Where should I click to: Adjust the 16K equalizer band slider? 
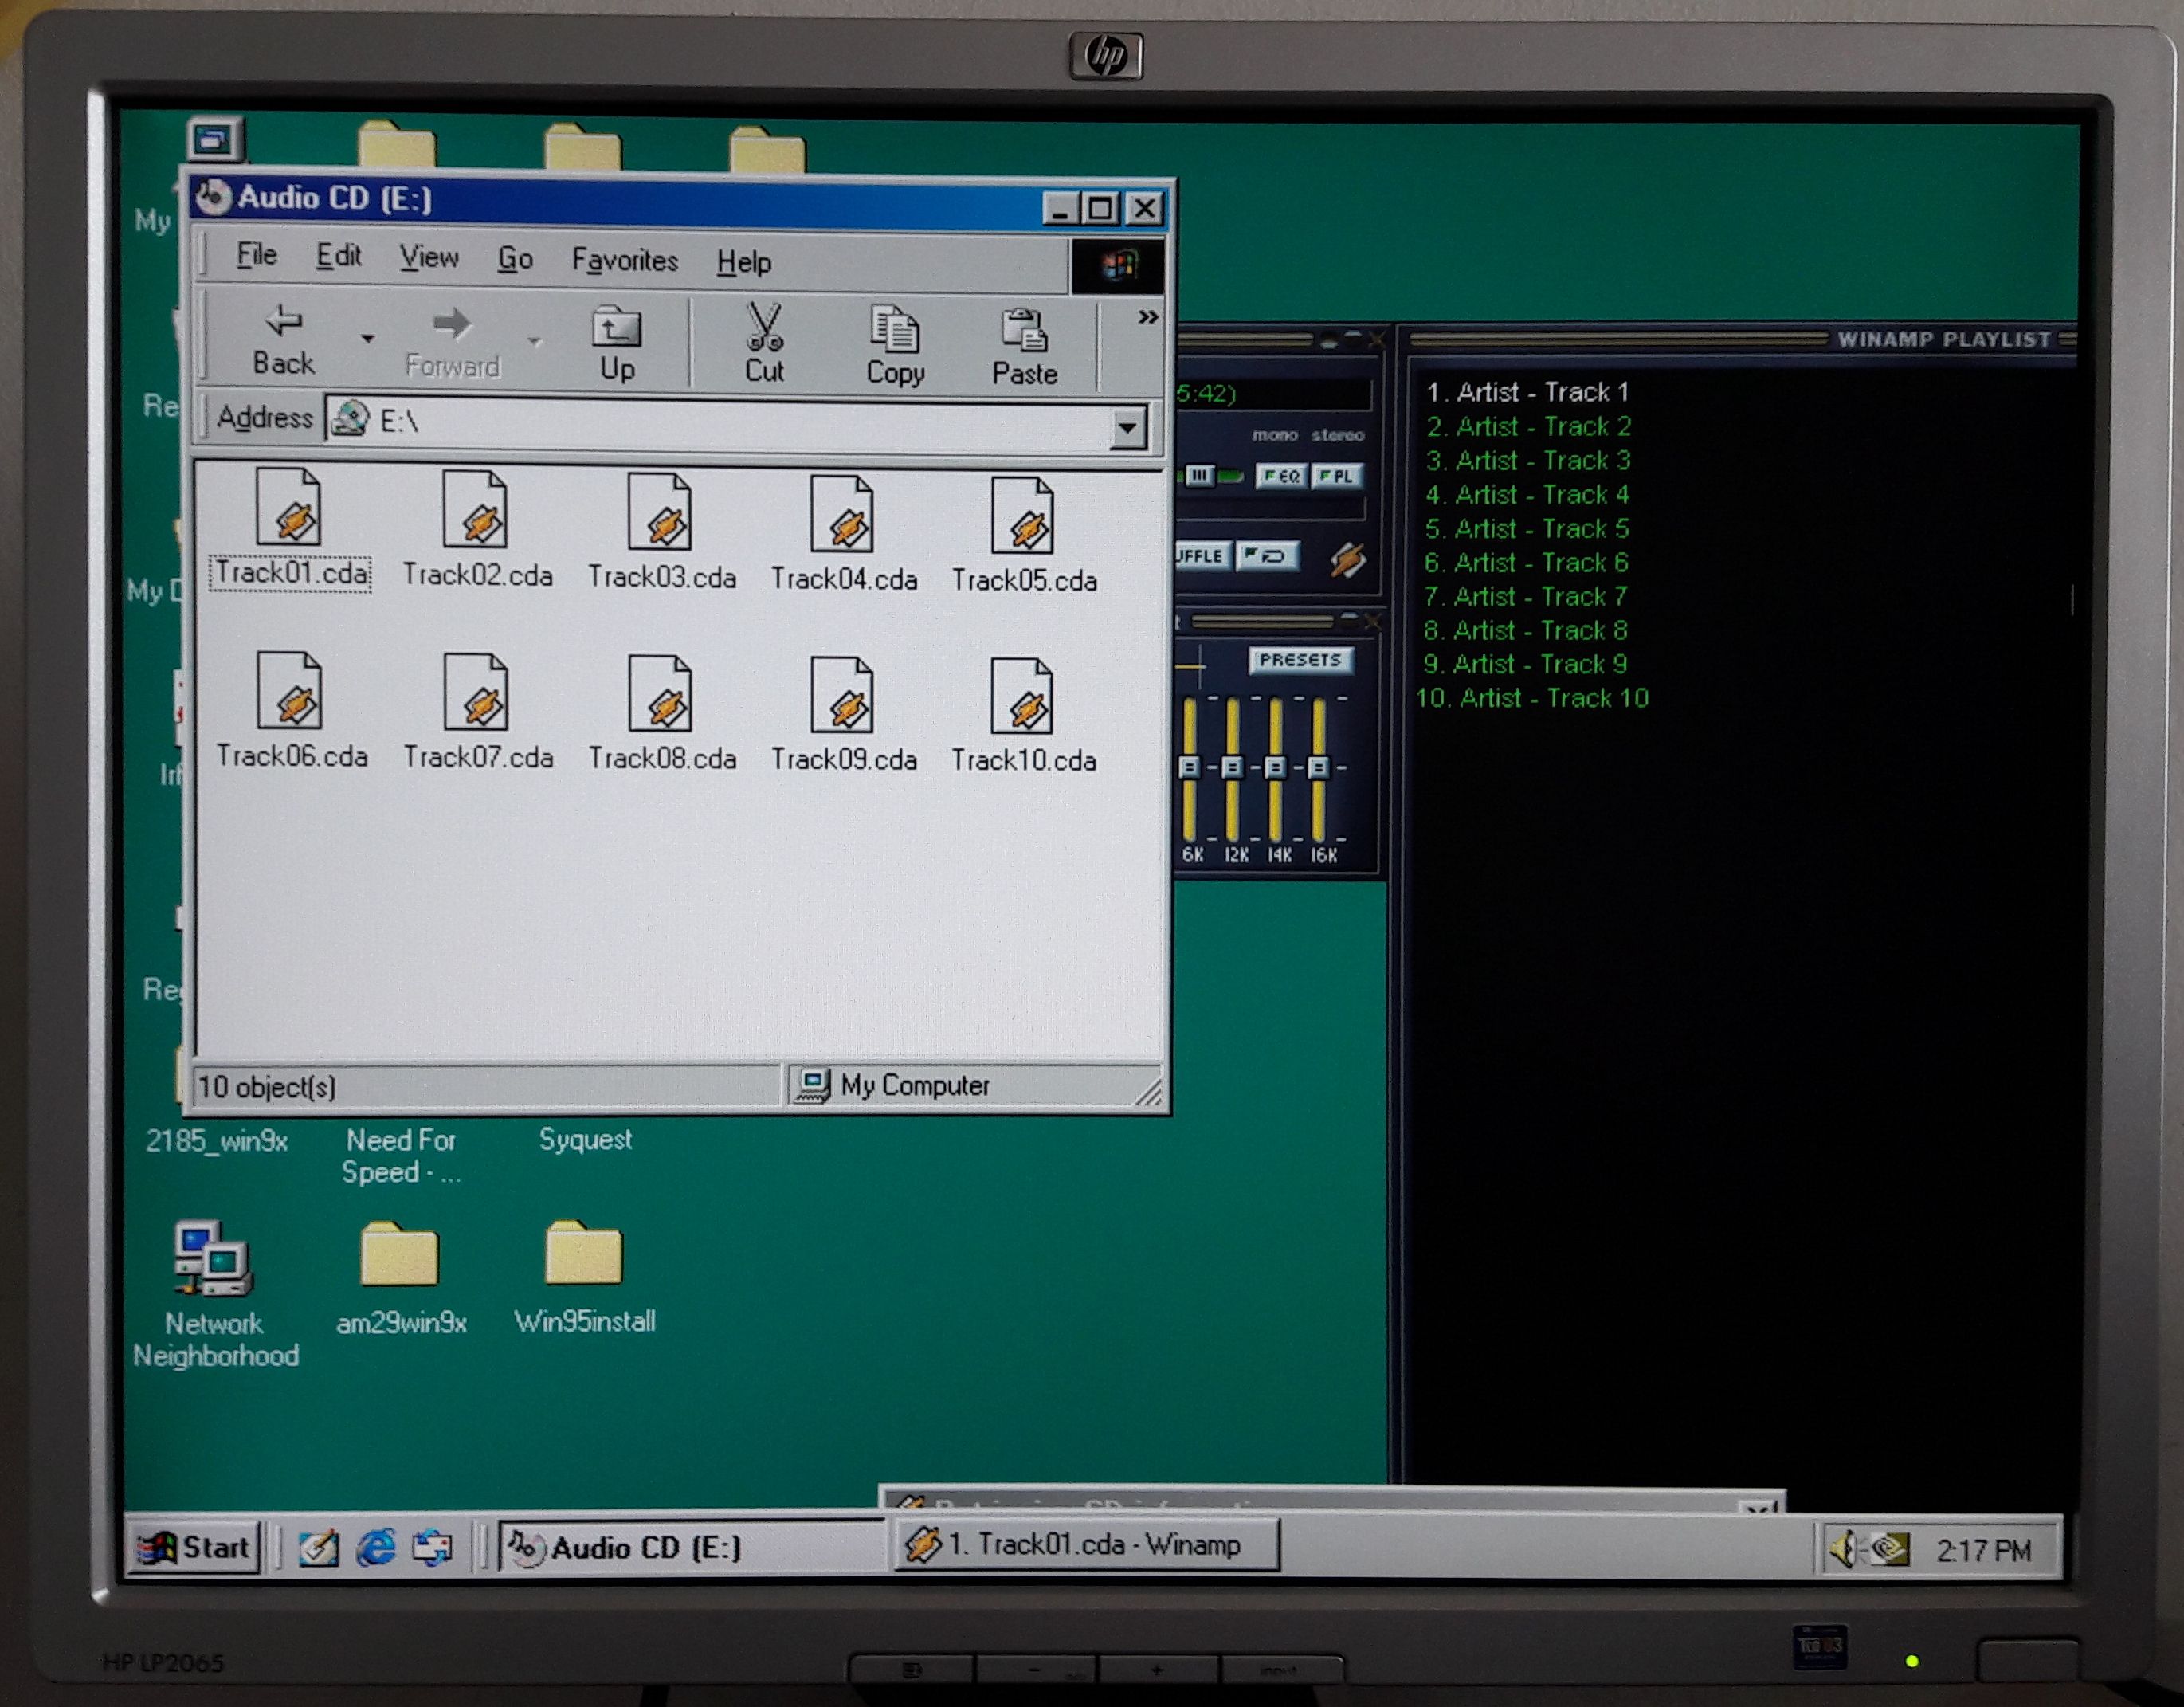(x=1318, y=767)
